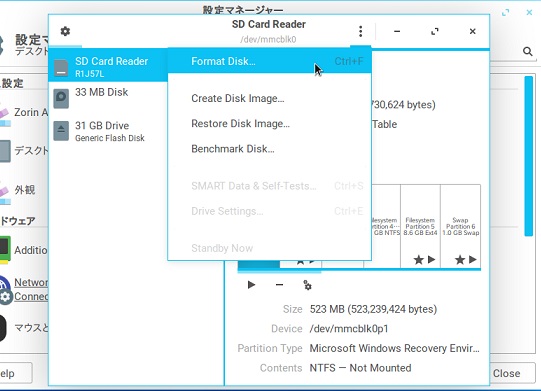Select Swap Partition 6 1.0 GB block
This screenshot has width=541, height=391.
pyautogui.click(x=461, y=226)
